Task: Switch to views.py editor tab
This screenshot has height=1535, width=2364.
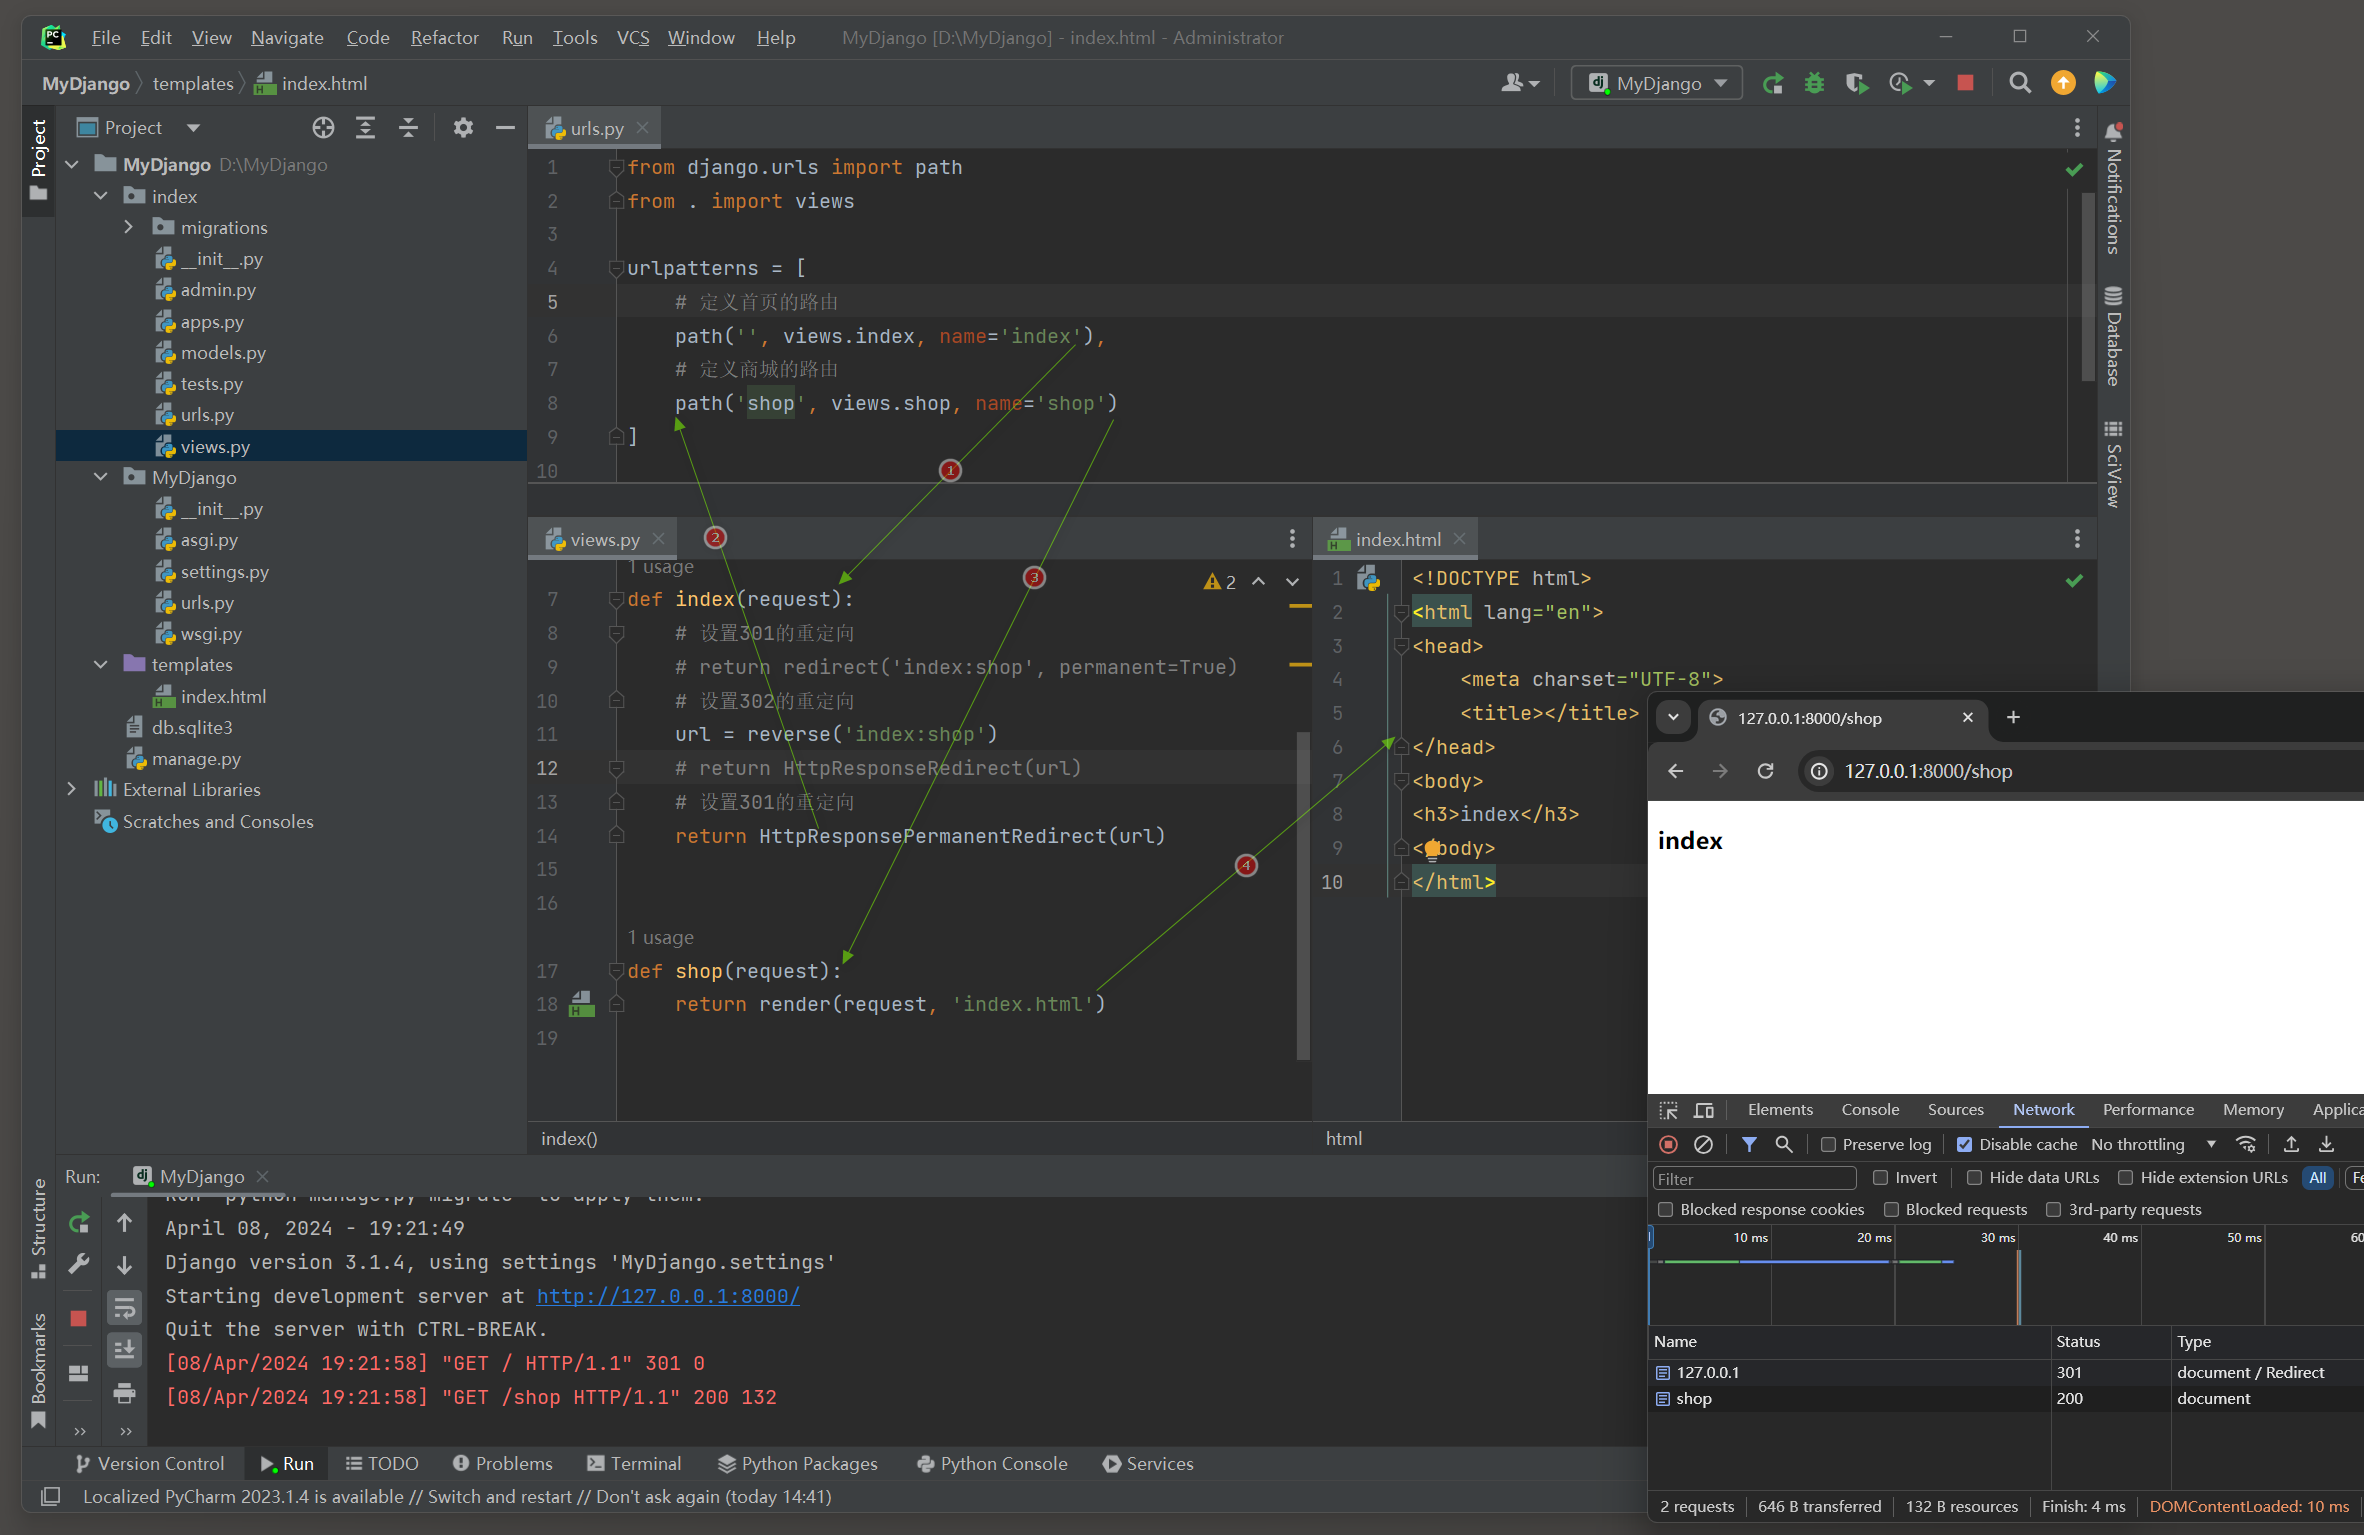Action: pos(604,539)
